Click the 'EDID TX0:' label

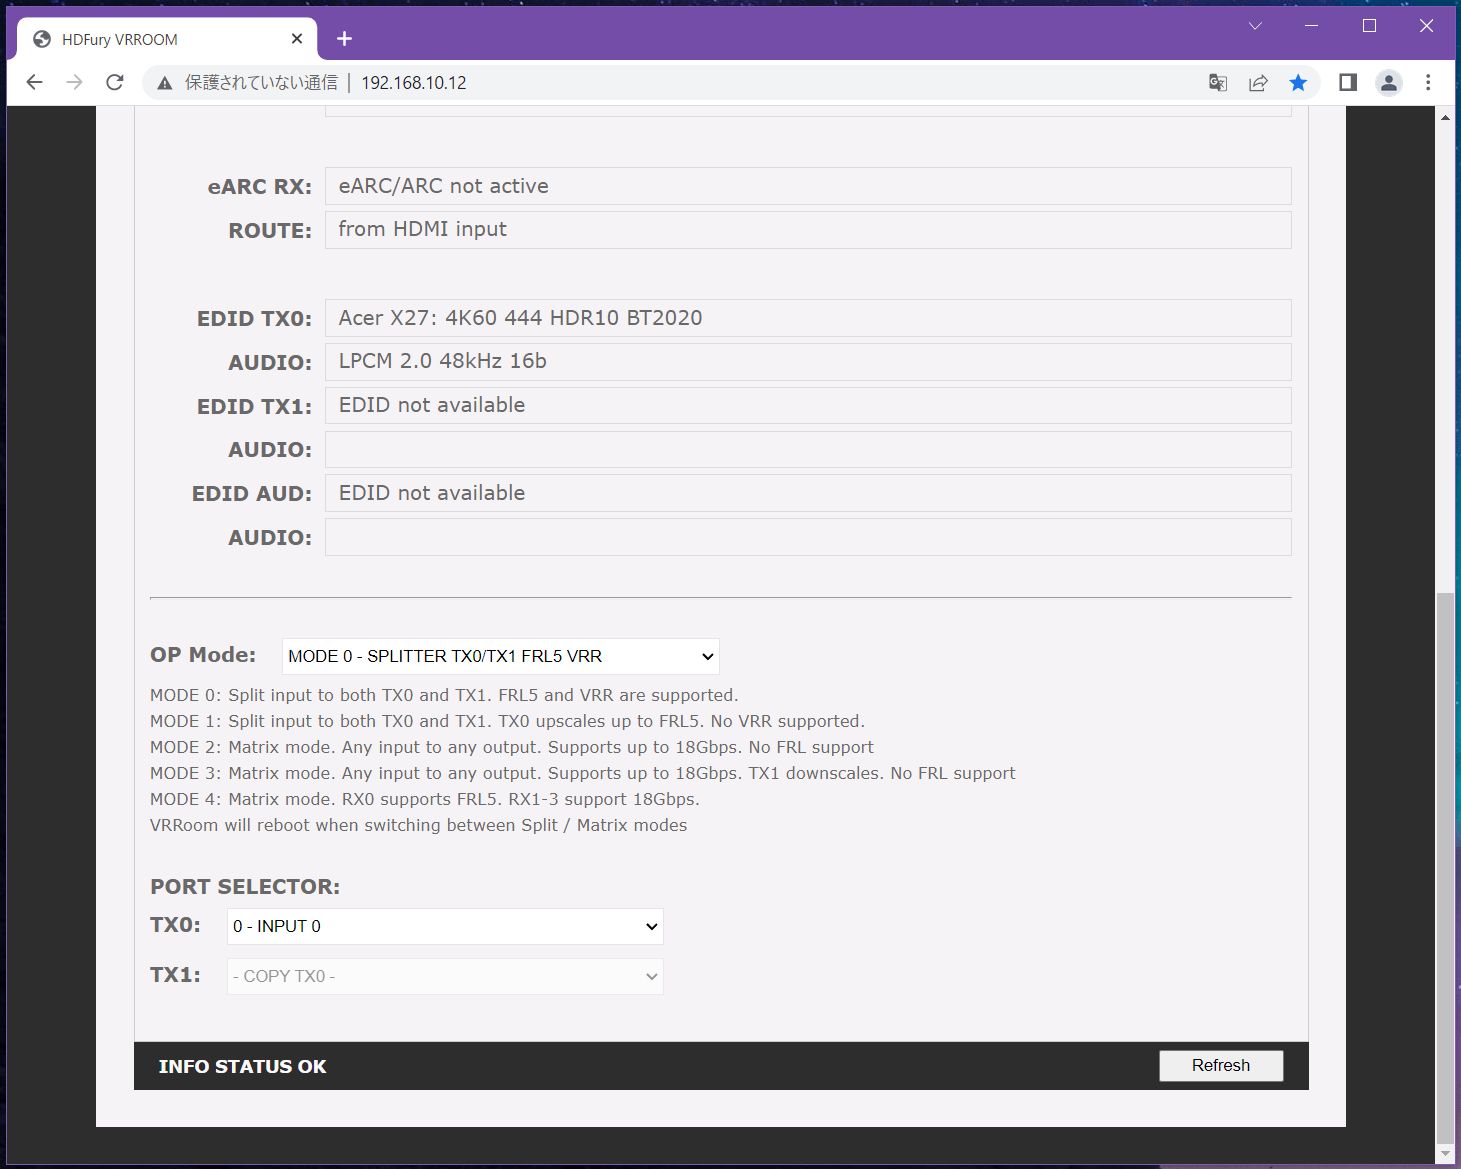(x=254, y=319)
